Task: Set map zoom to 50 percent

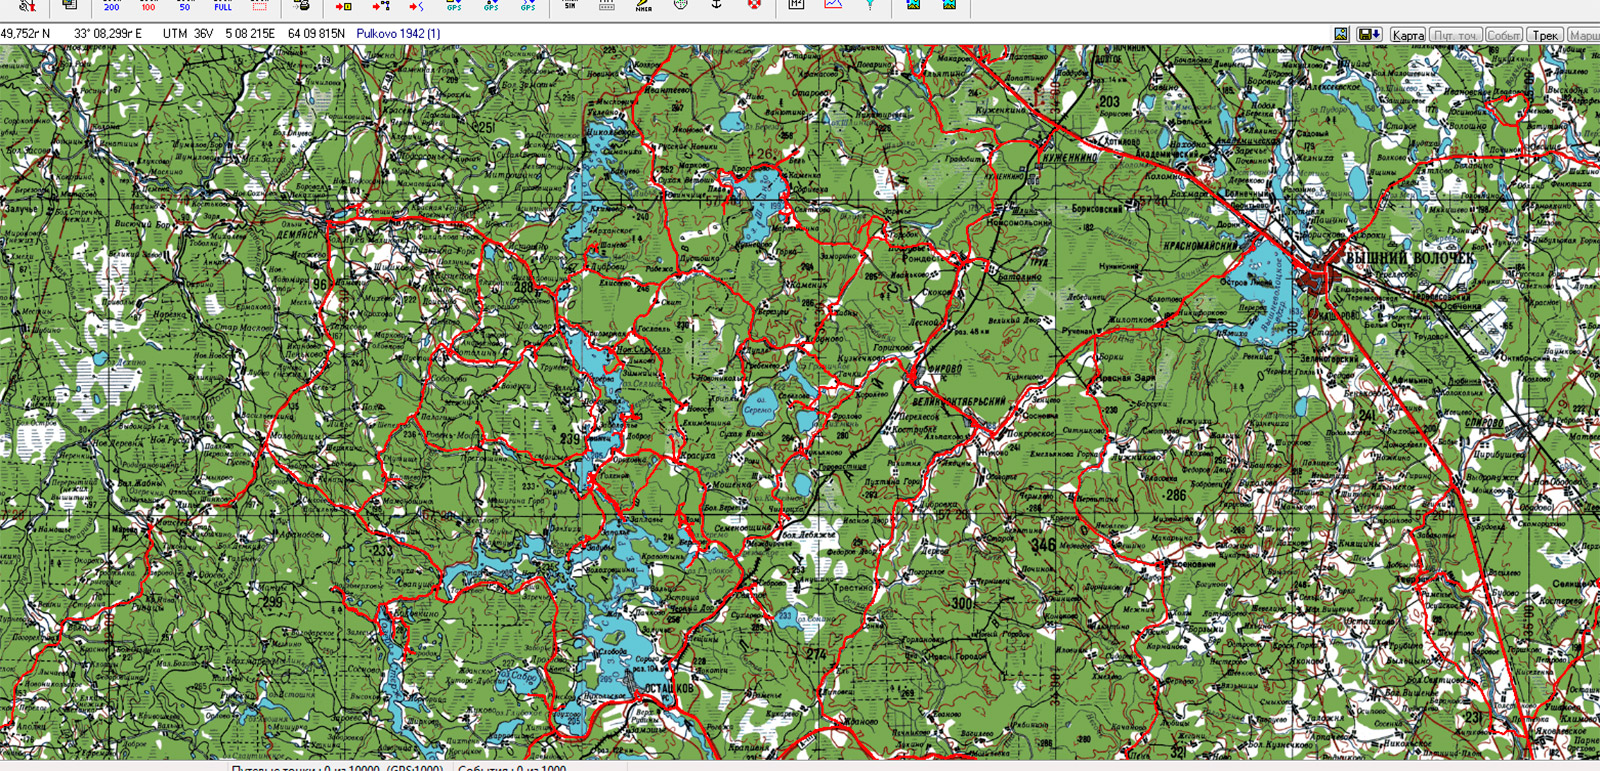Action: coord(185,6)
